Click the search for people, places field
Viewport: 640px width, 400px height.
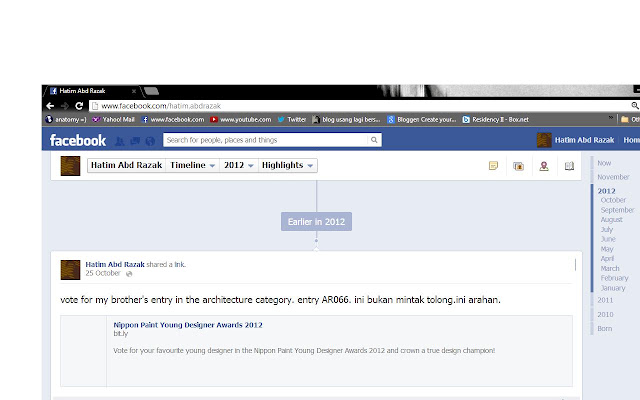pos(265,140)
